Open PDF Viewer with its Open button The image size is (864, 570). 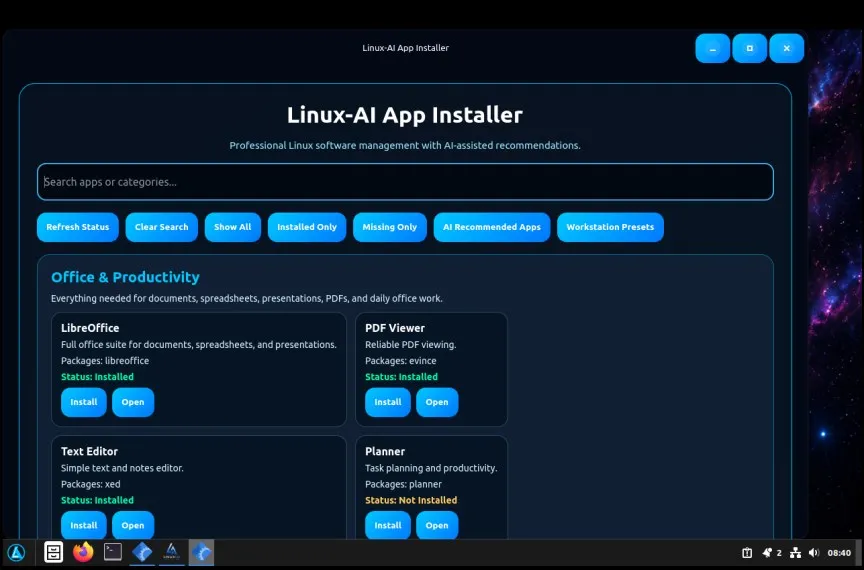tap(437, 402)
